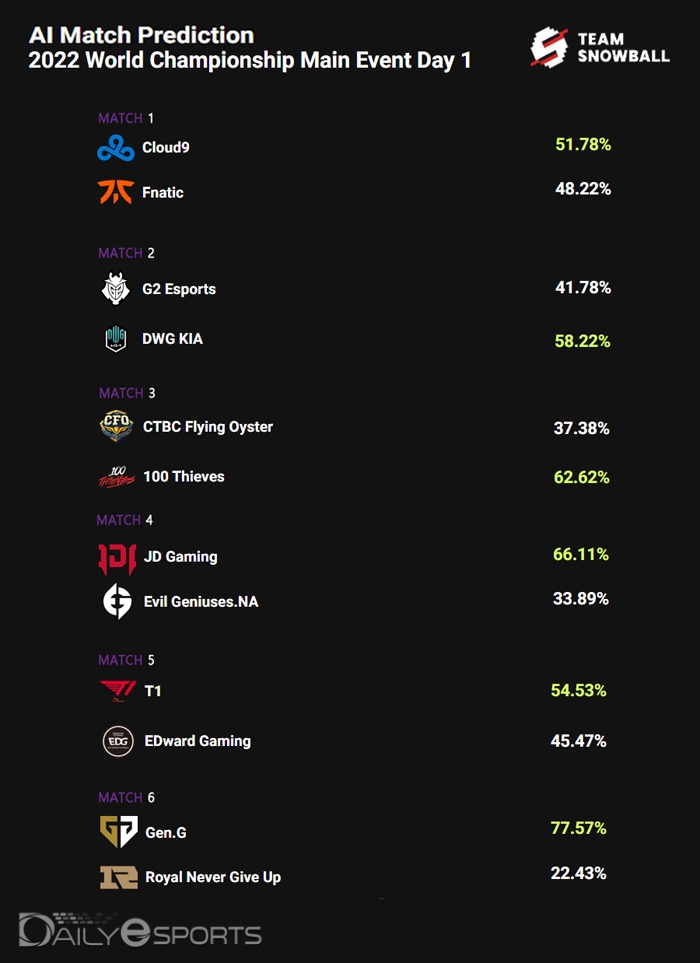Select the T1 logo
The width and height of the screenshot is (700, 963).
pos(117,690)
